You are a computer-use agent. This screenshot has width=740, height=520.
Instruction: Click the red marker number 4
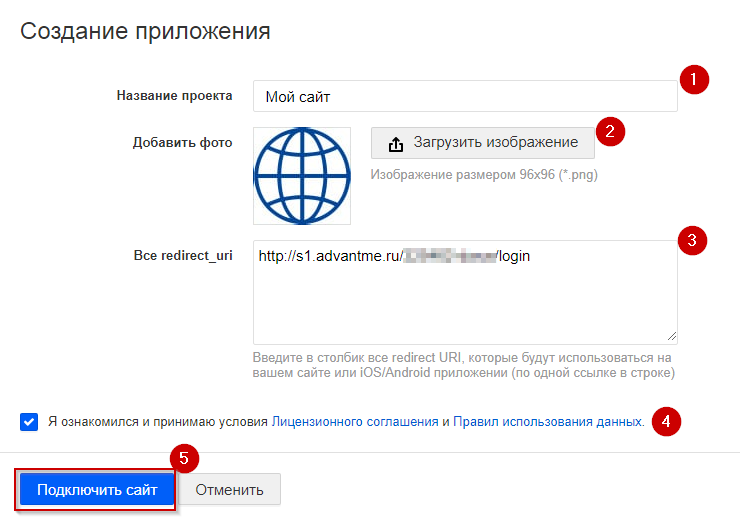click(666, 421)
